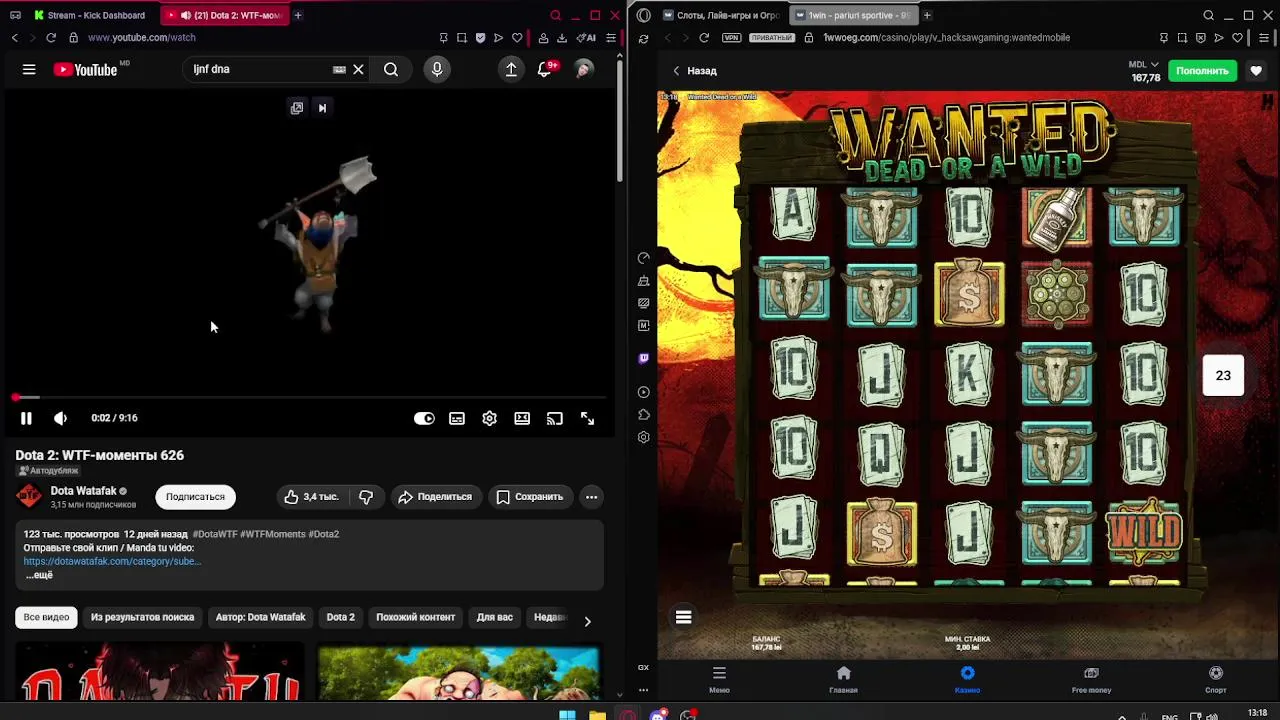
Task: Open the YouTube player settings gear
Action: click(x=489, y=418)
